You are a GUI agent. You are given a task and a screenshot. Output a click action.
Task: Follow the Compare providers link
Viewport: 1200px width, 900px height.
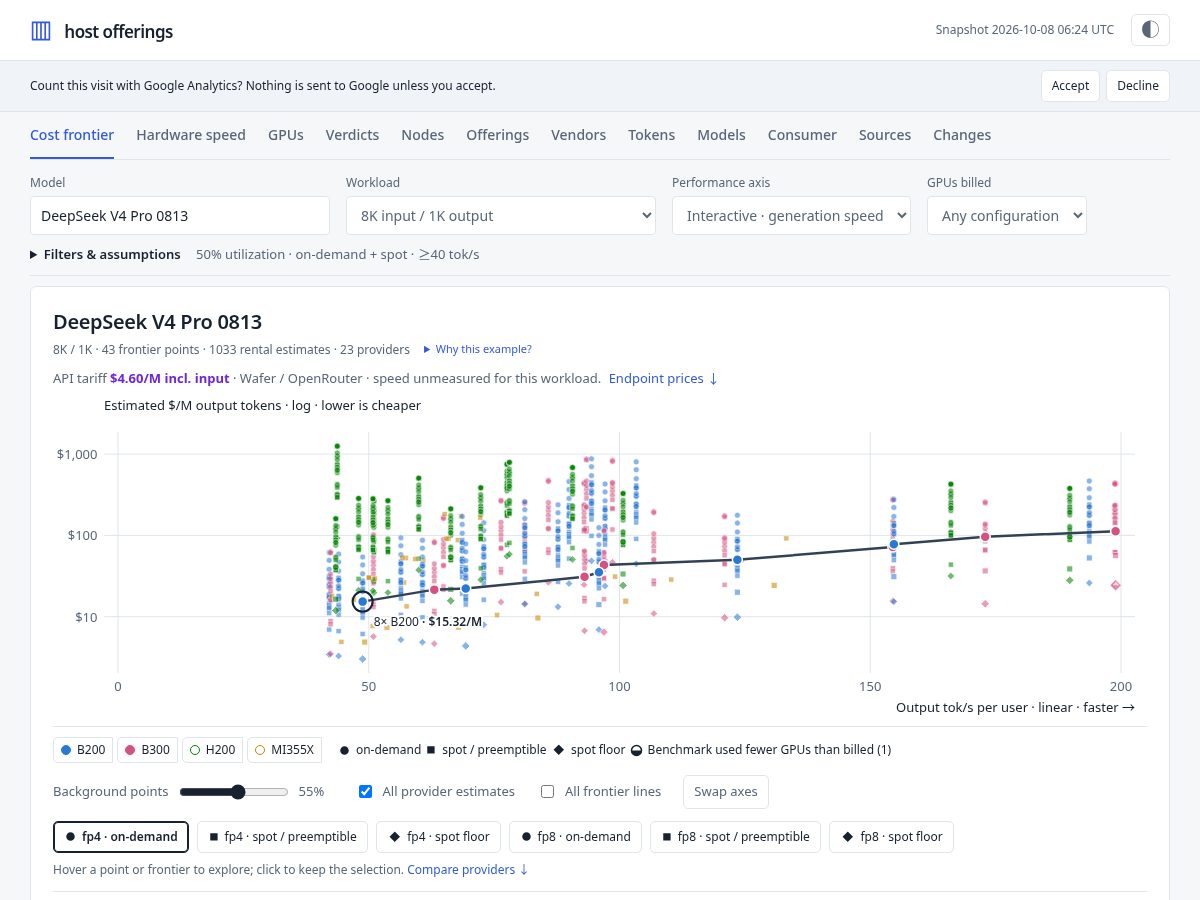pyautogui.click(x=468, y=870)
